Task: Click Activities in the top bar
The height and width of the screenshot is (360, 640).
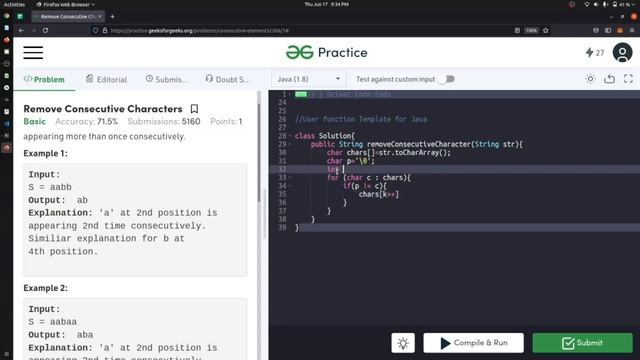Action: (14, 4)
